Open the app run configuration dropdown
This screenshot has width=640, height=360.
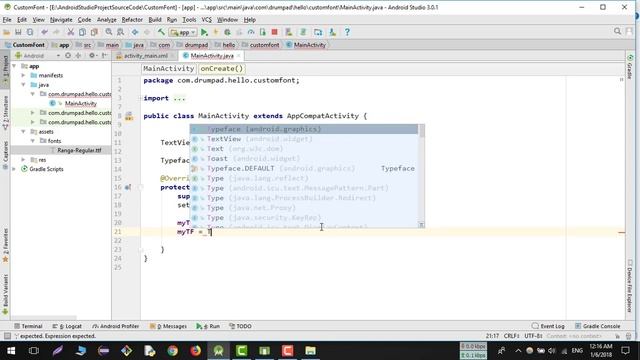(183, 32)
